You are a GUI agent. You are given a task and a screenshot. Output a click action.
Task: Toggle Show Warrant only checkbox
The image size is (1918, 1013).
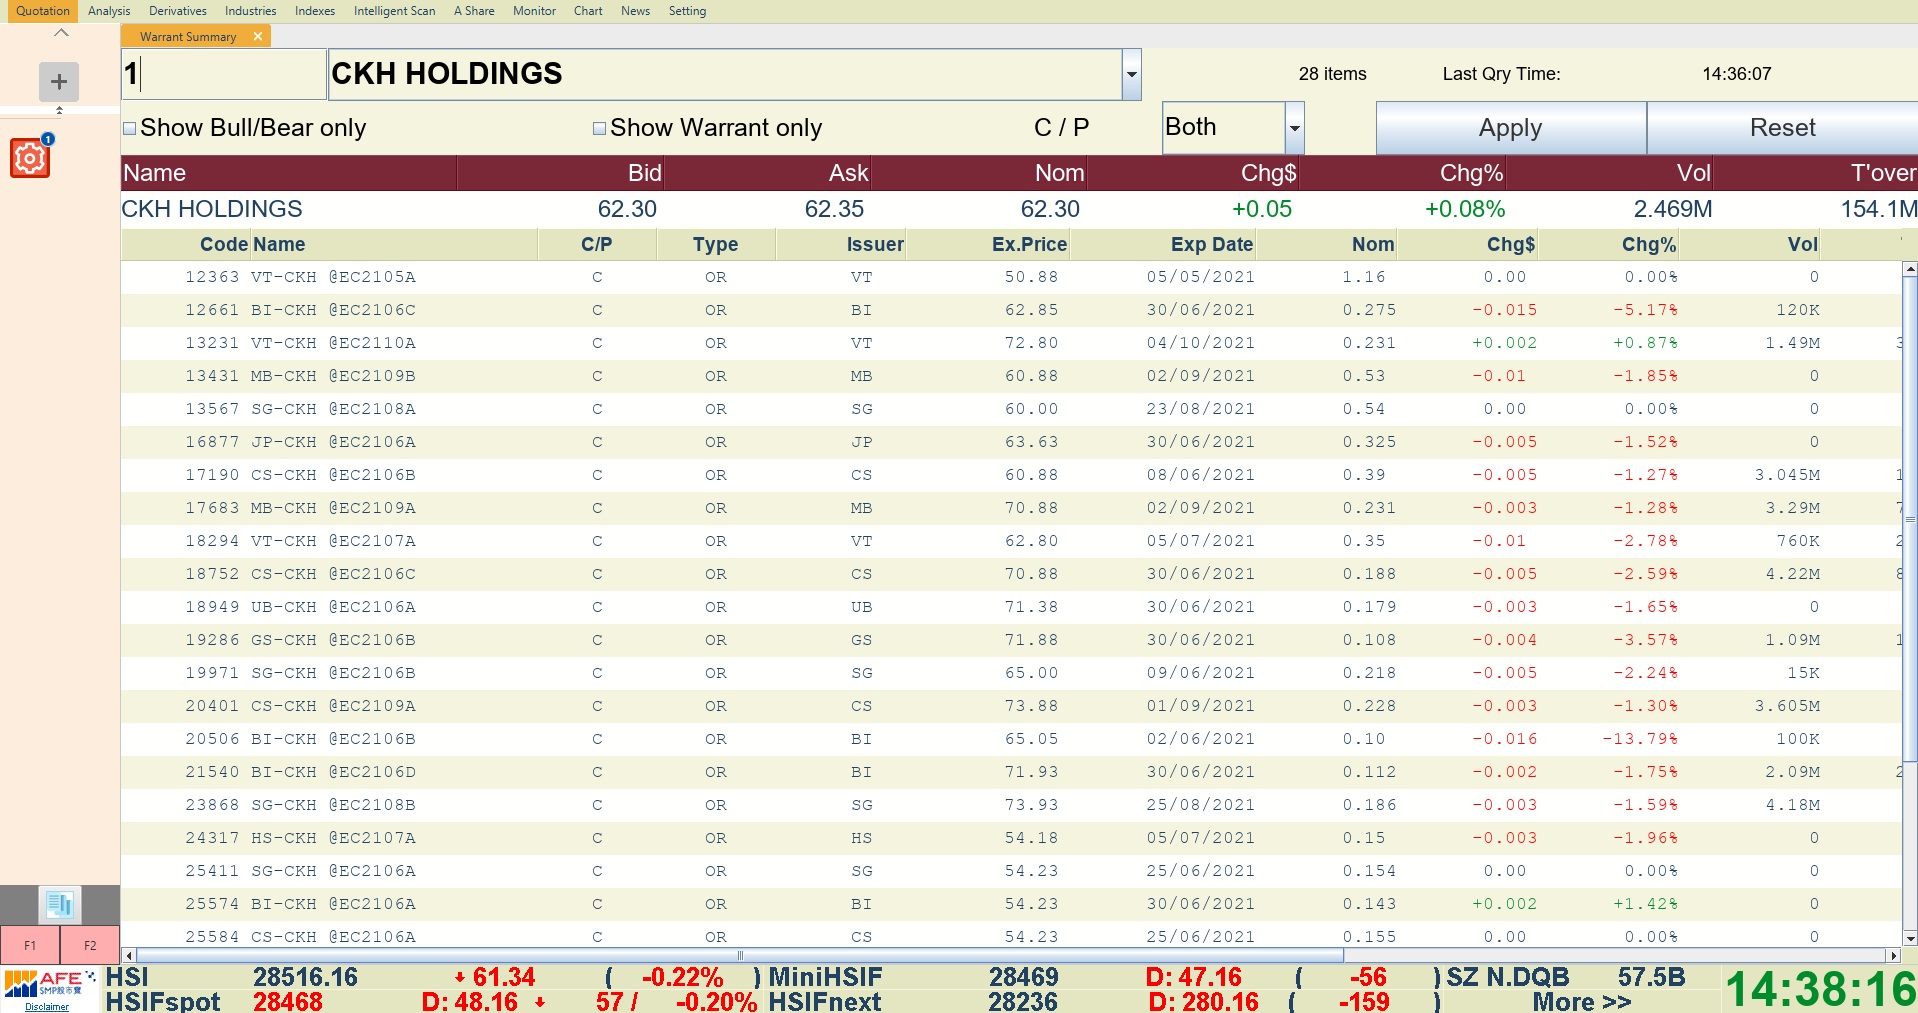click(x=600, y=128)
